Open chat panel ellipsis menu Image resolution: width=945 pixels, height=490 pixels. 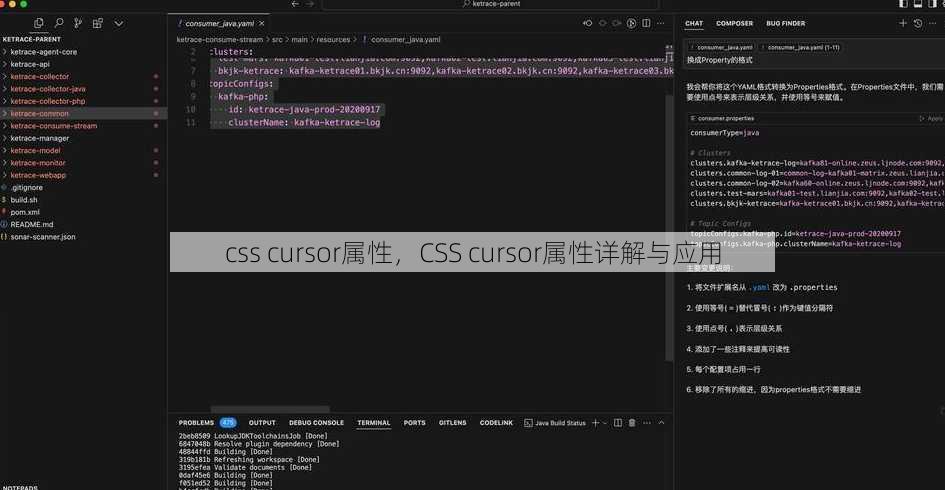pyautogui.click(x=932, y=23)
